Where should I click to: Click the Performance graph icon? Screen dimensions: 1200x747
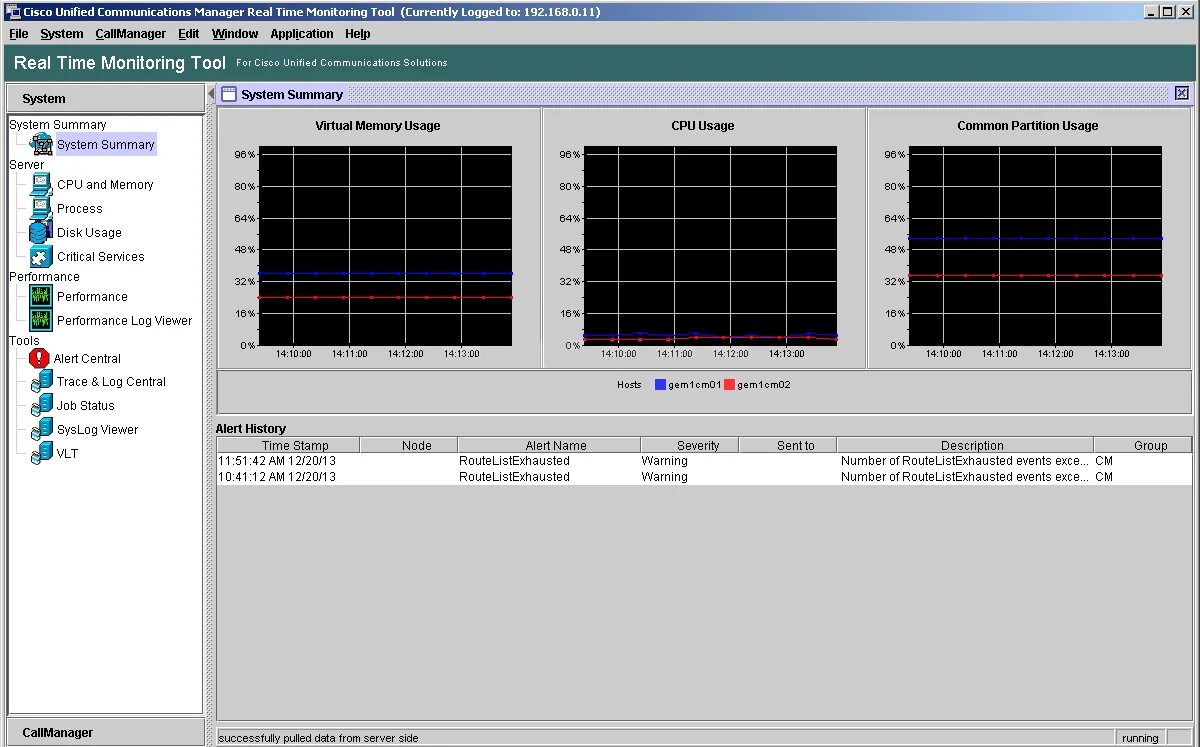(x=41, y=297)
